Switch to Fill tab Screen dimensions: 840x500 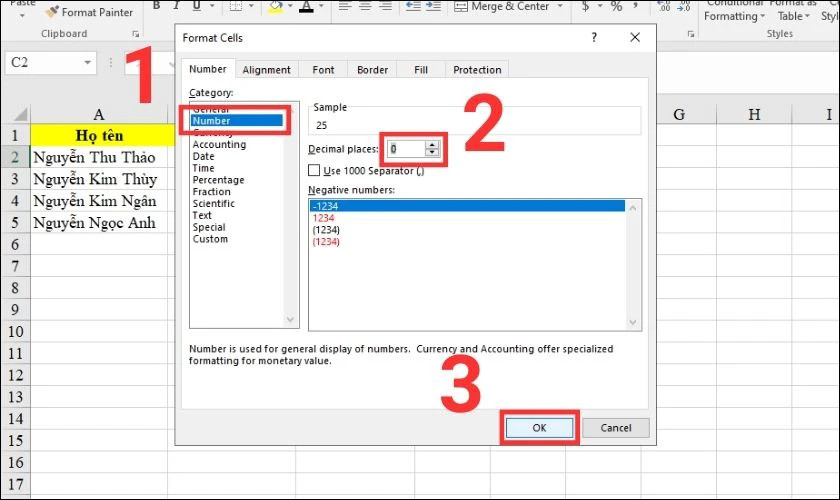coord(421,70)
